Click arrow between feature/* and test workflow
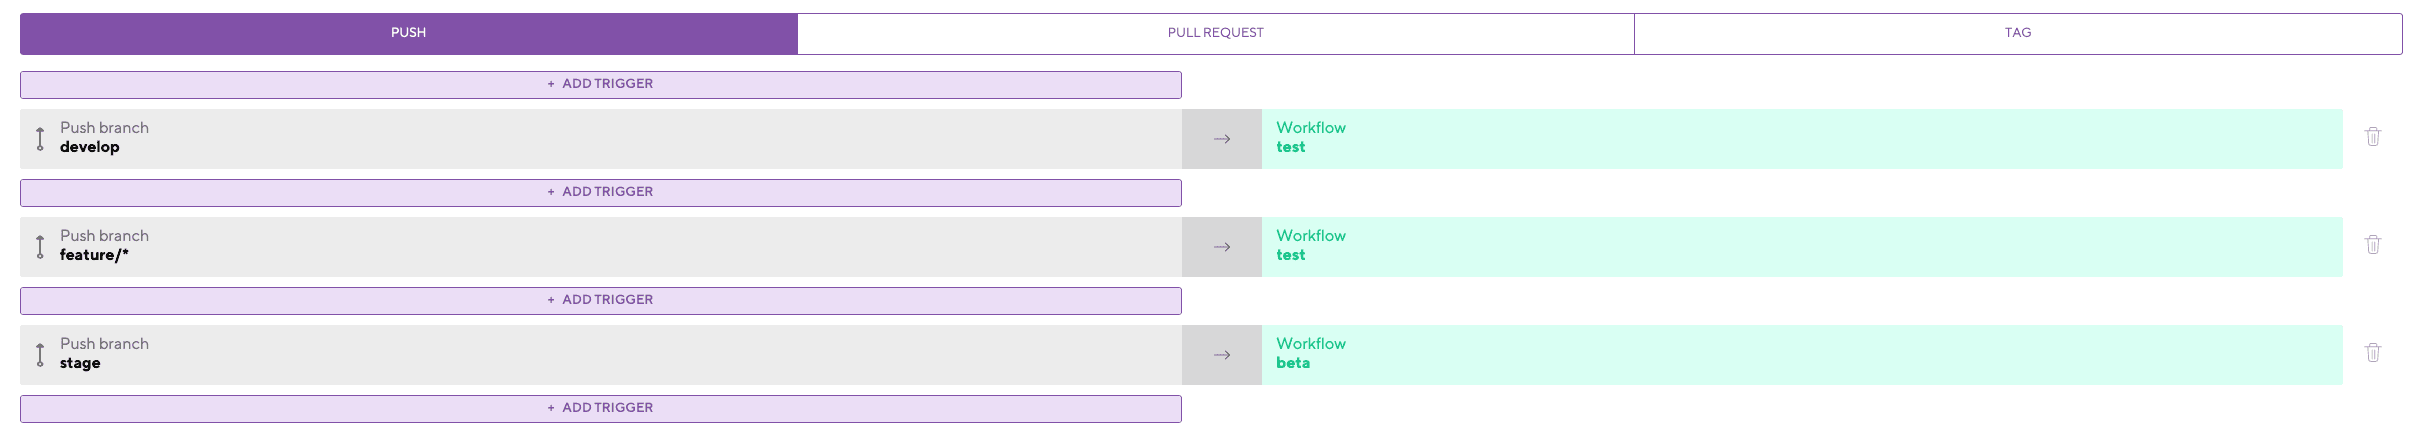The image size is (2418, 440). (x=1221, y=247)
